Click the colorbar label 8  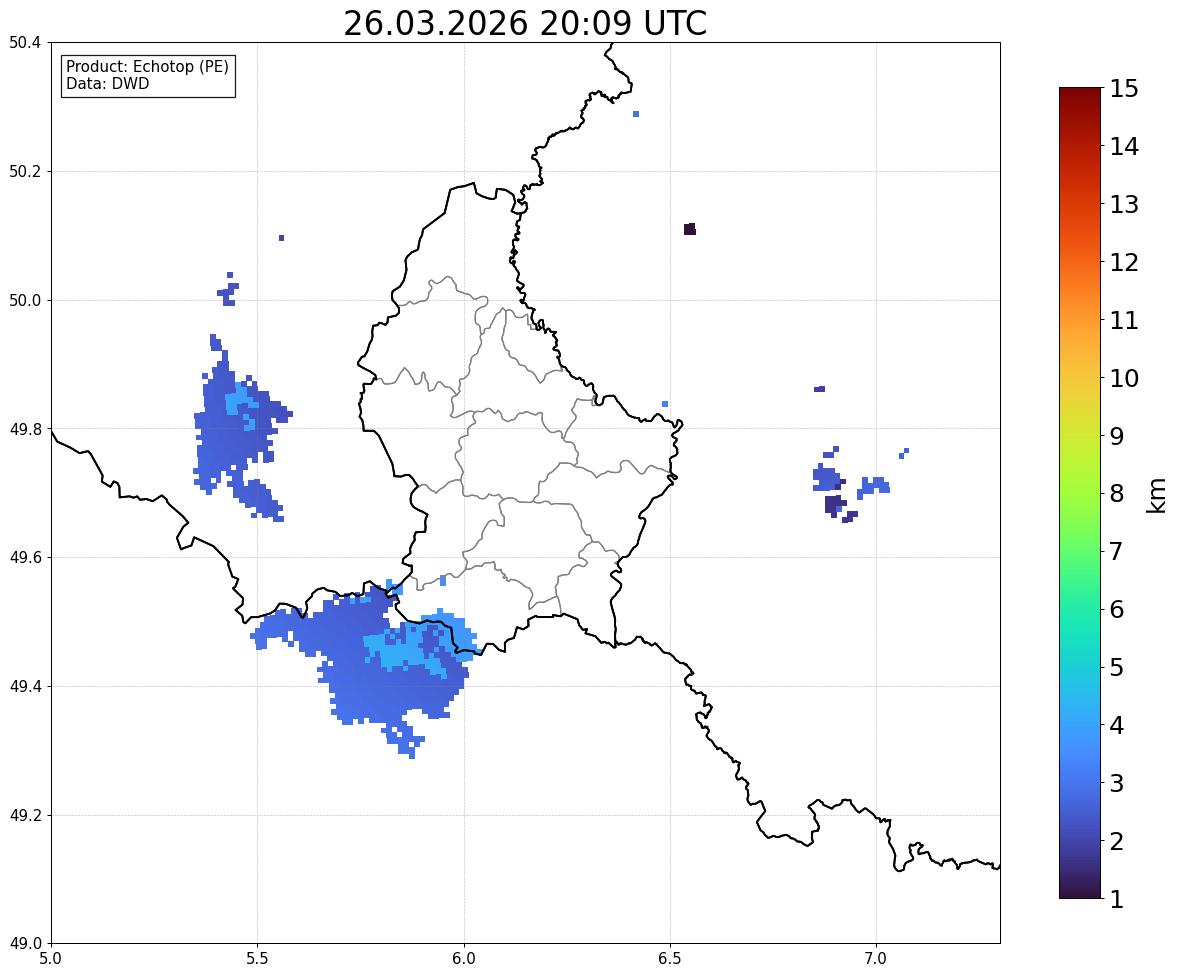tap(1117, 494)
